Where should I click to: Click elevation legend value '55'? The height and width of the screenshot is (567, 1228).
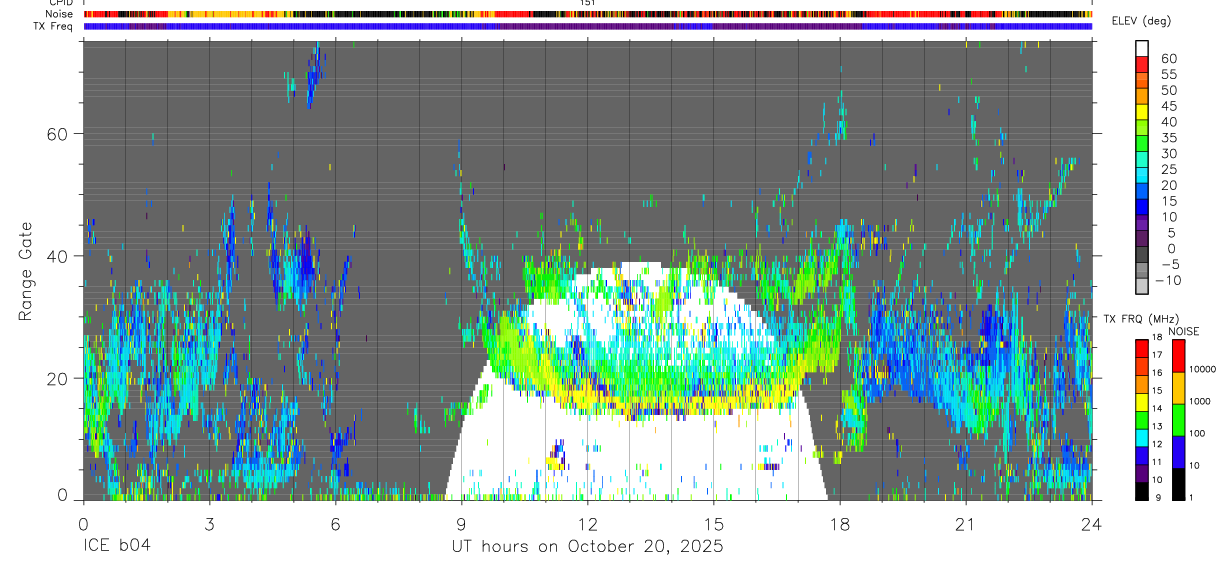click(1168, 74)
